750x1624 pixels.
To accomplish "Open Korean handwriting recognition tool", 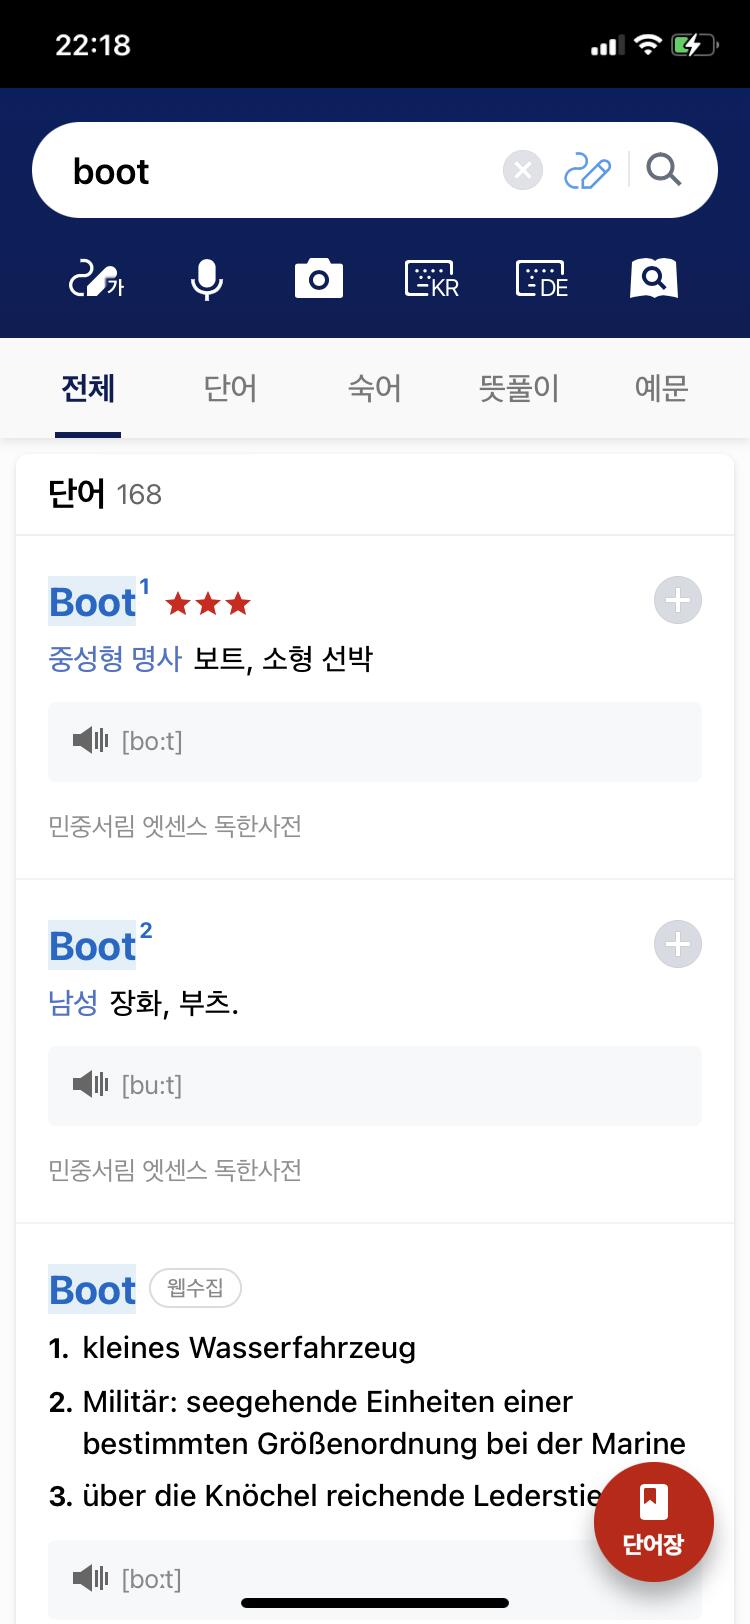I will point(95,279).
